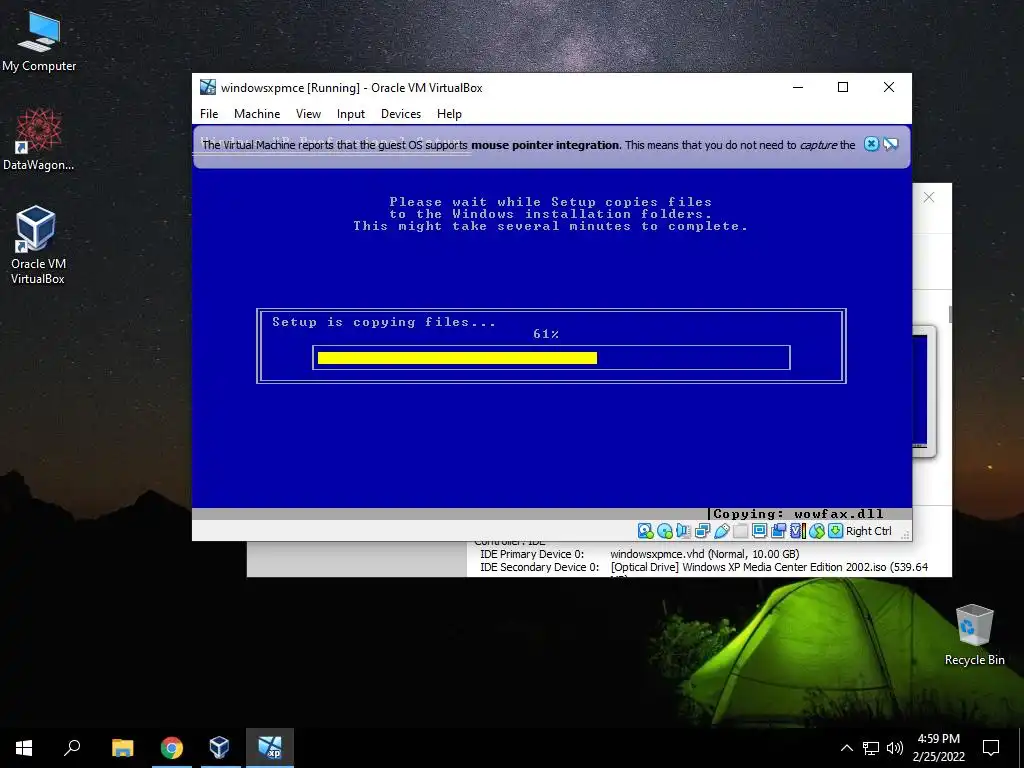The width and height of the screenshot is (1024, 768).
Task: Open the Action Center notifications
Action: click(991, 748)
